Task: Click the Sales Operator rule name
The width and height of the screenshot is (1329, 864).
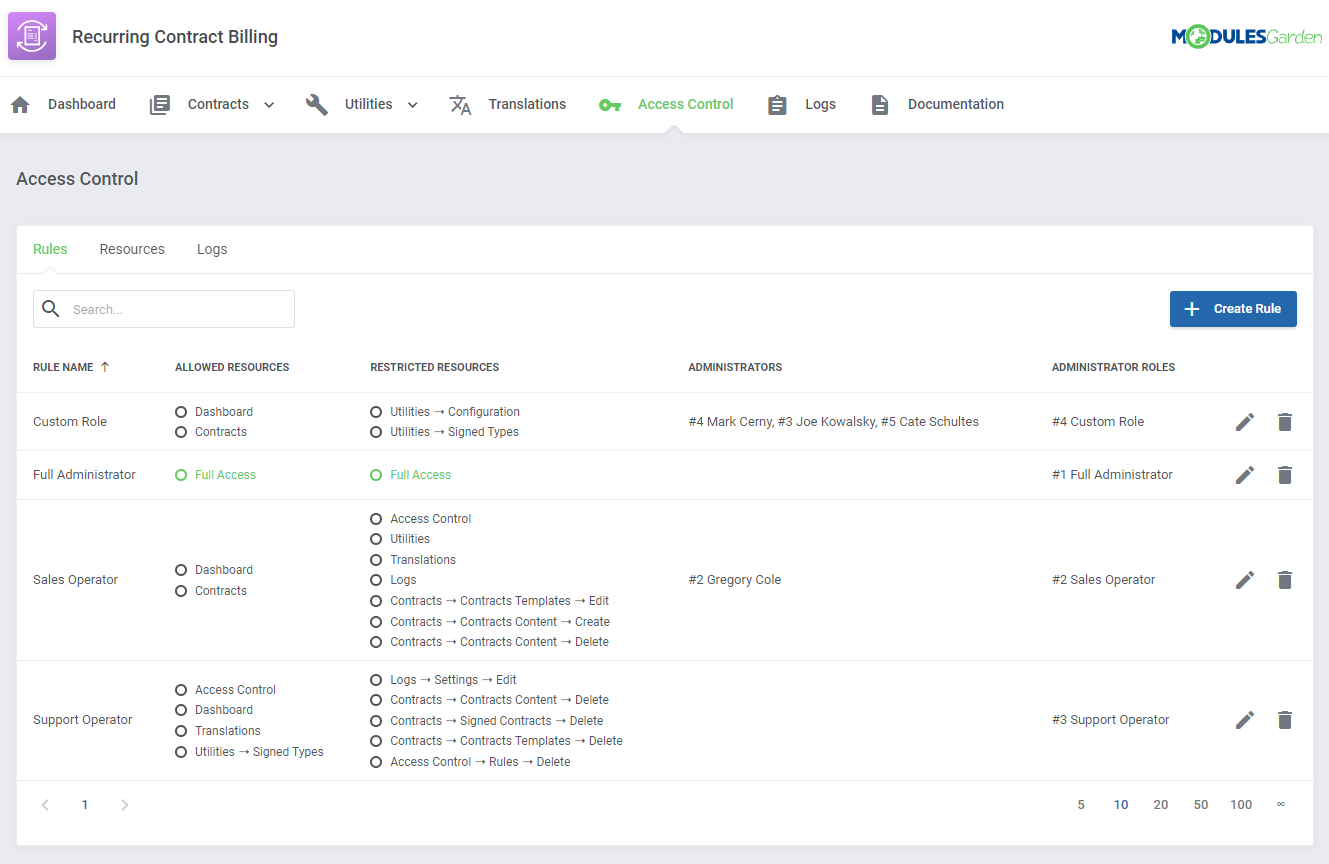Action: tap(75, 580)
